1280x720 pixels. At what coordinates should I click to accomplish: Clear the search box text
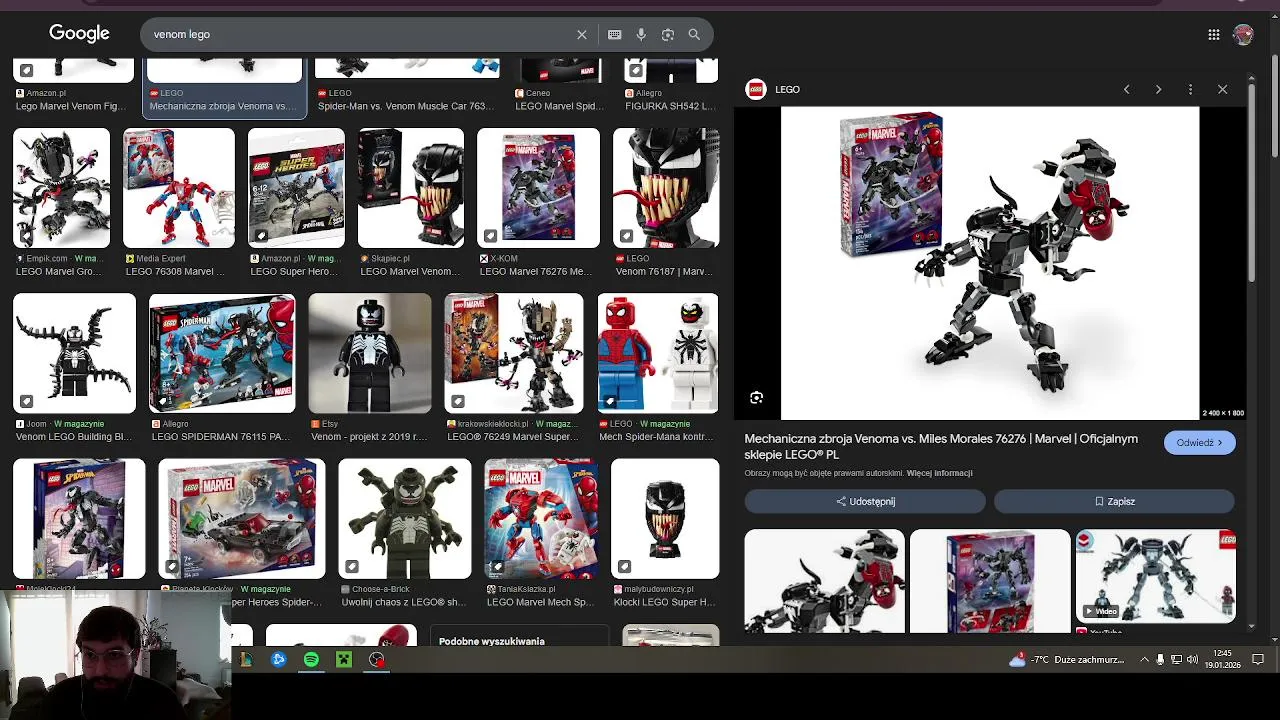582,34
